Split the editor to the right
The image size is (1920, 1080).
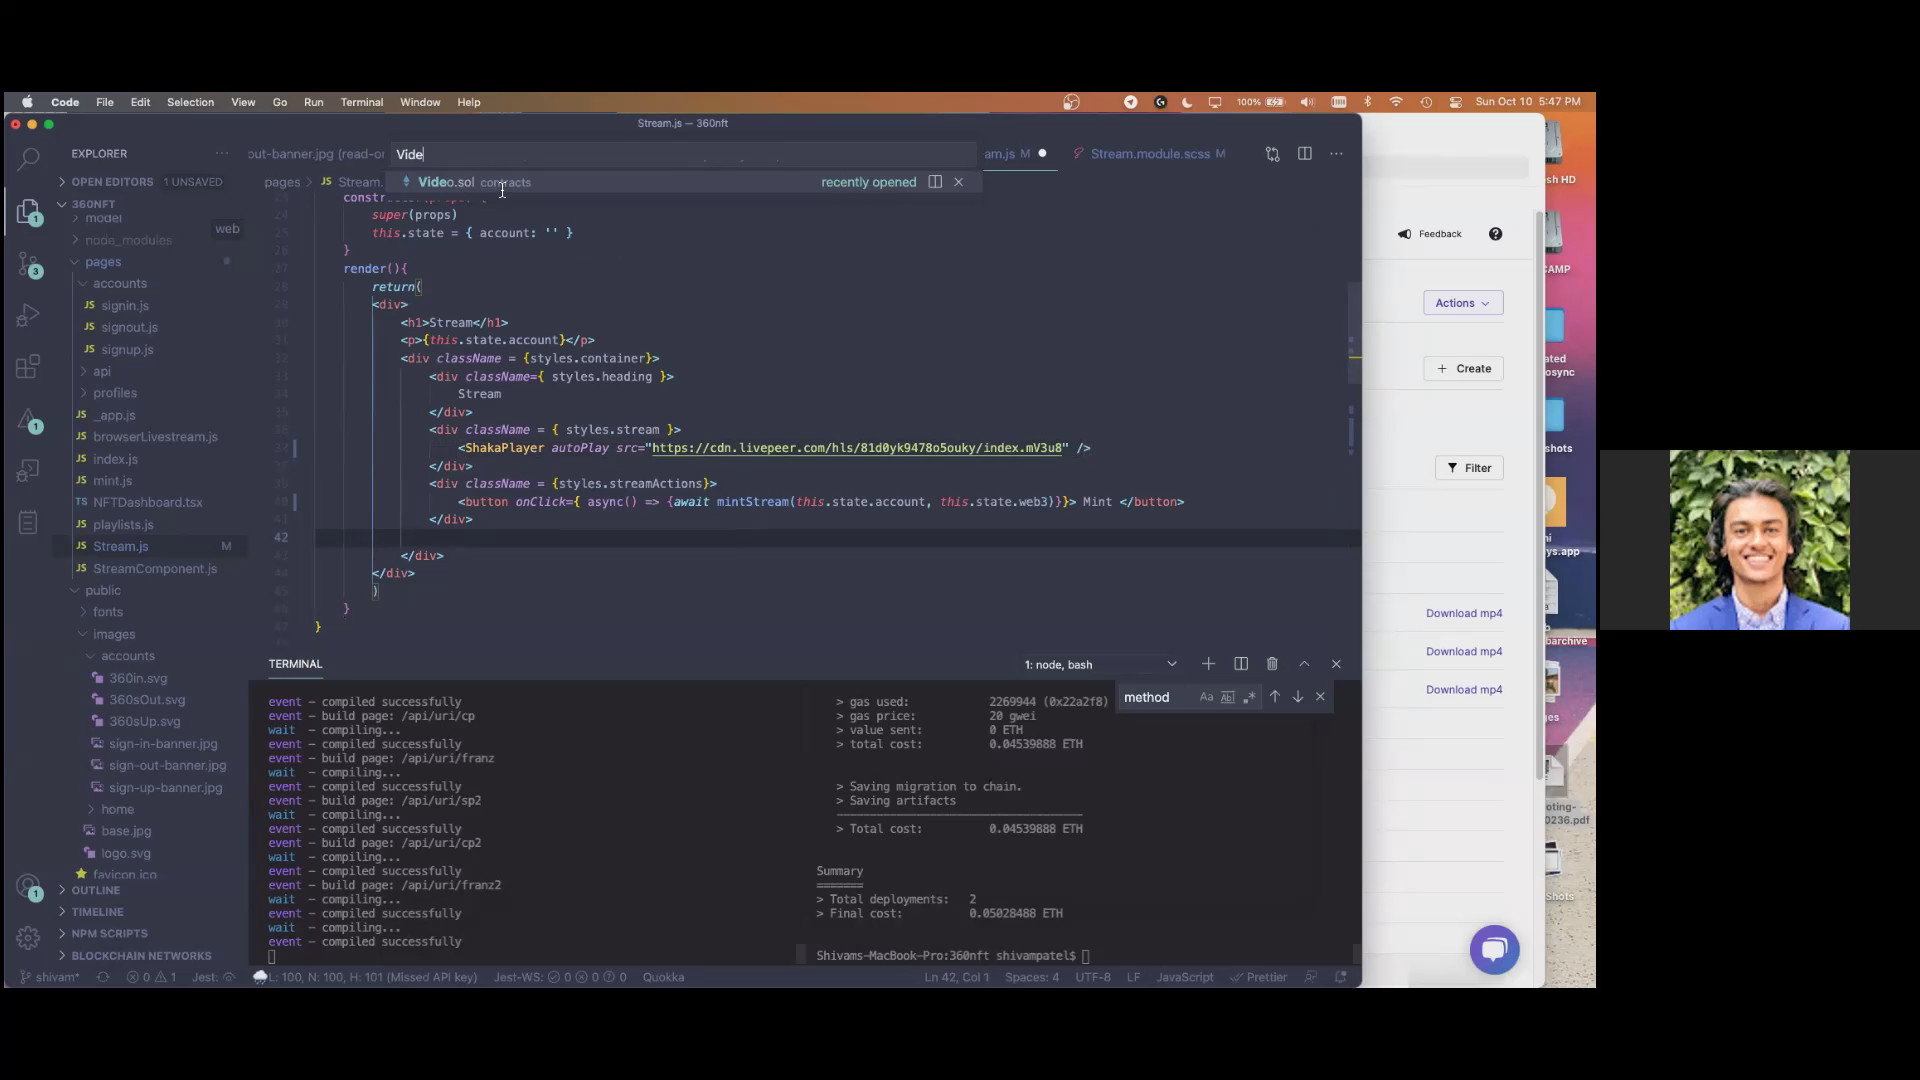(x=1305, y=154)
